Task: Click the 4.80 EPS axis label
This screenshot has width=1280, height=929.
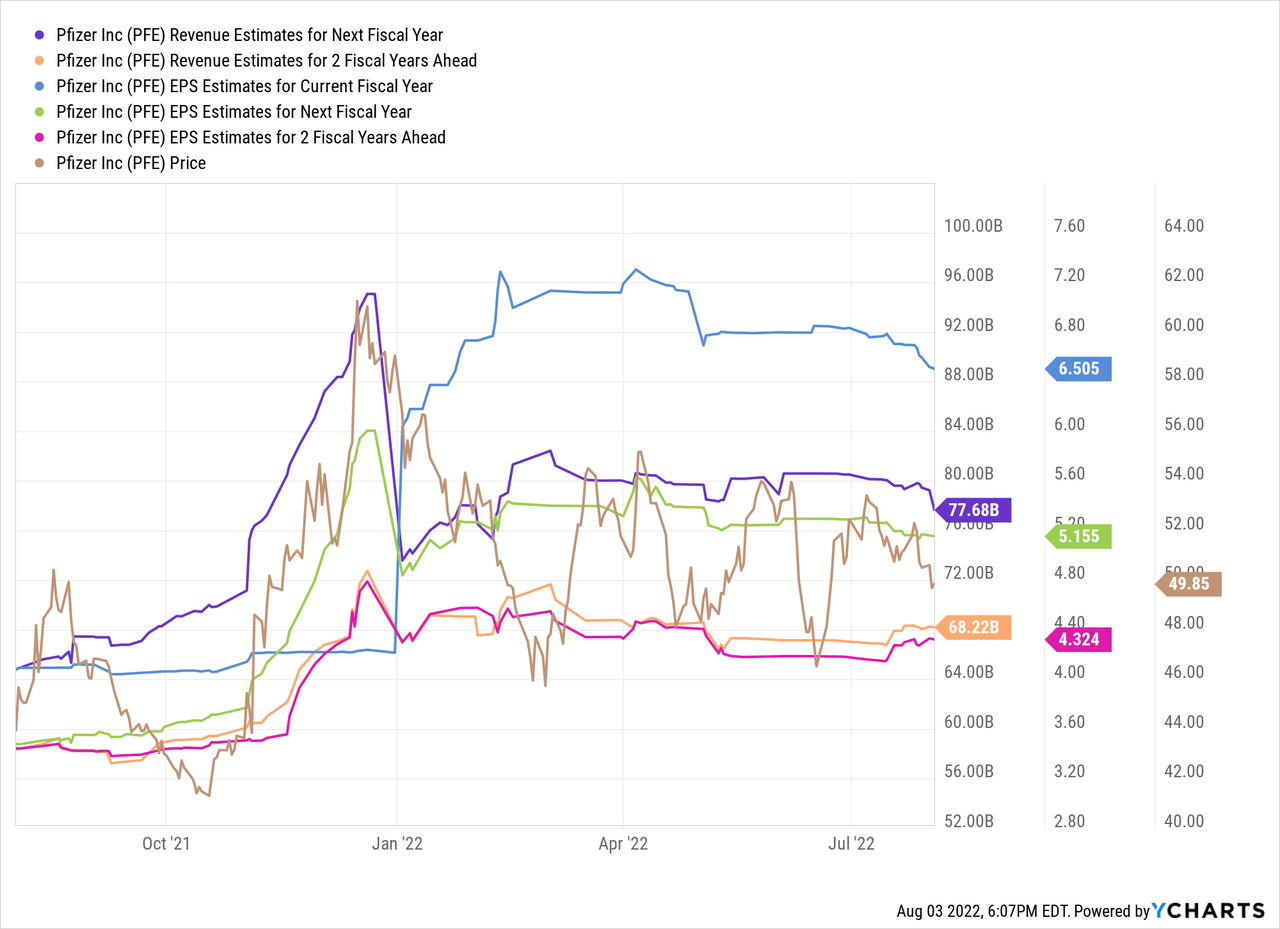Action: [x=1070, y=573]
